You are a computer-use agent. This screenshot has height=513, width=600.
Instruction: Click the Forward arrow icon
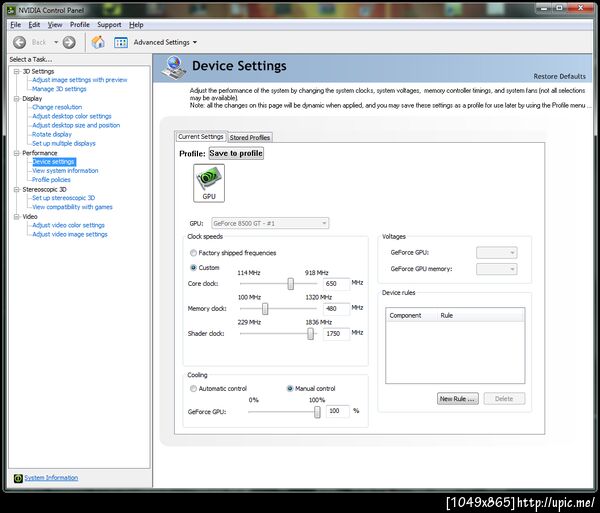coord(69,42)
